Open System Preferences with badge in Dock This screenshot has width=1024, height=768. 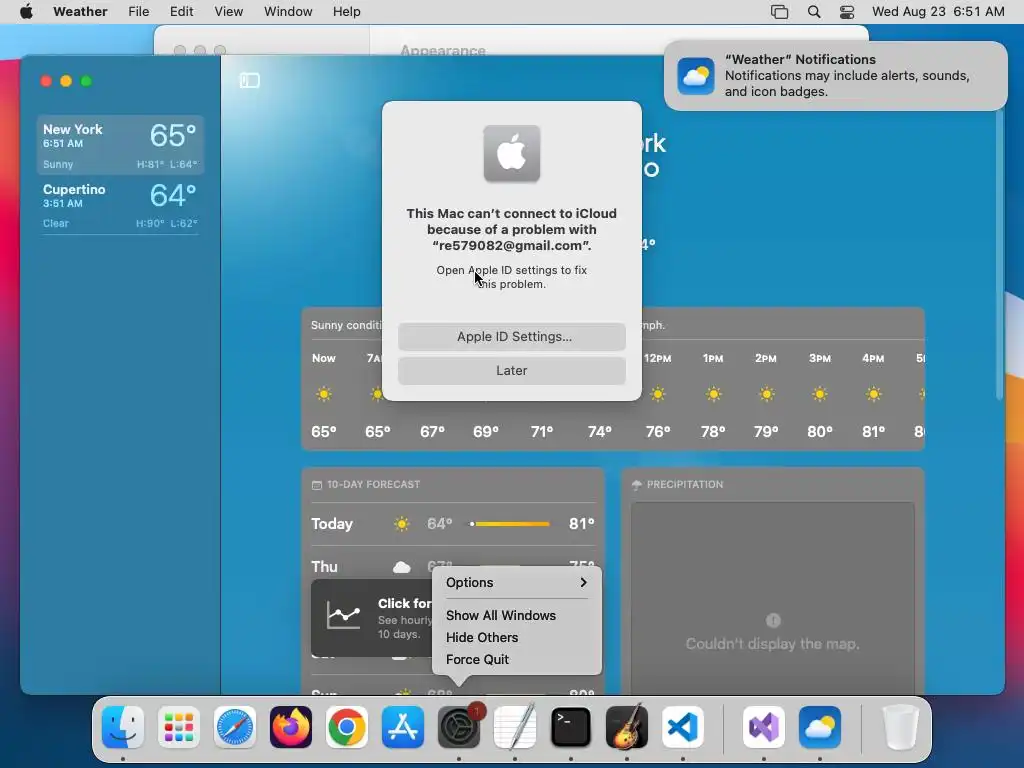tap(459, 727)
